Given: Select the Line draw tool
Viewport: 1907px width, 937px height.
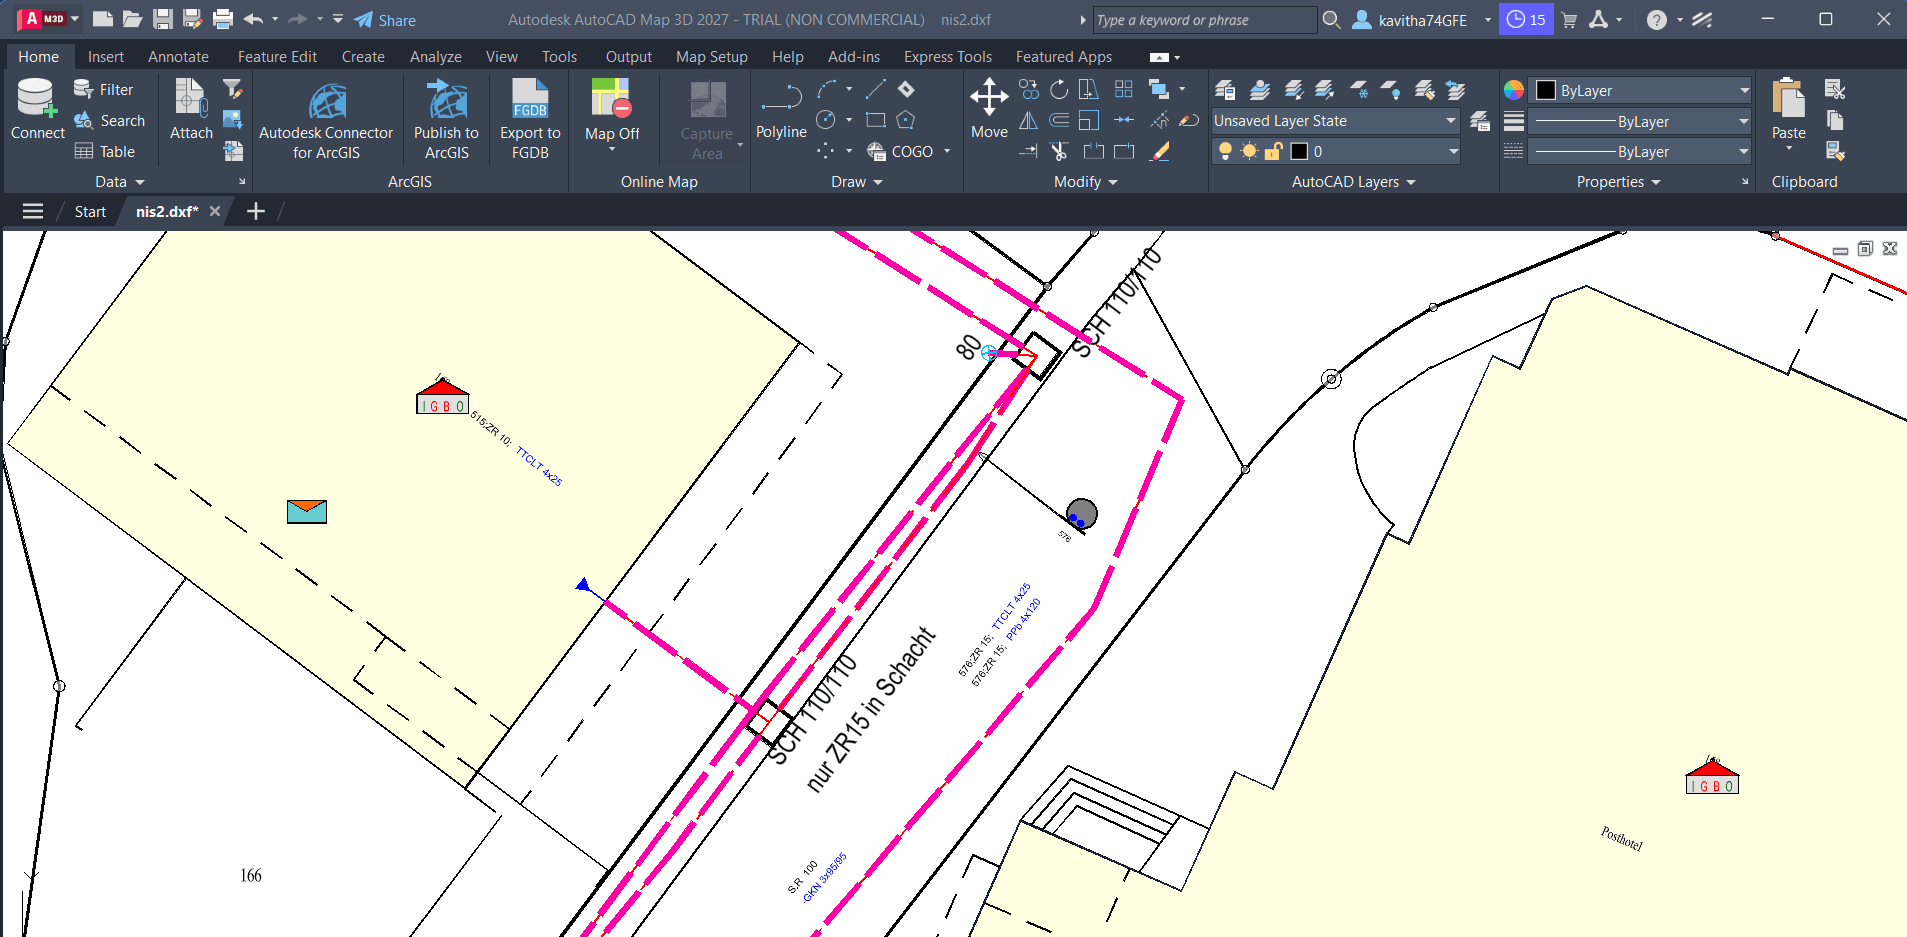Looking at the screenshot, I should [x=875, y=90].
